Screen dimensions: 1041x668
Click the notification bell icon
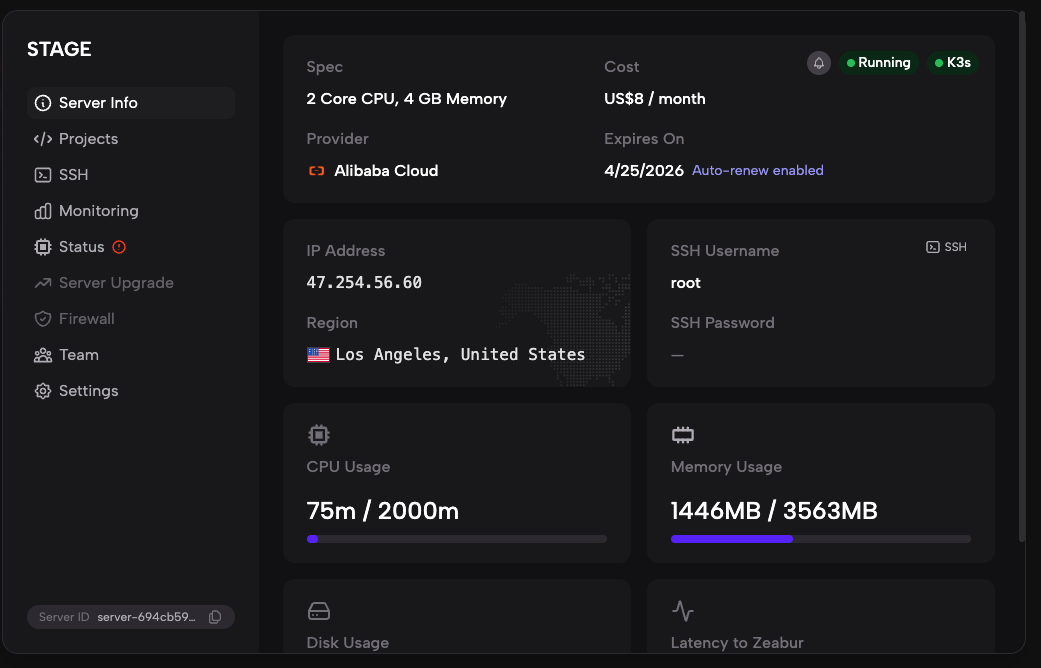[x=819, y=63]
